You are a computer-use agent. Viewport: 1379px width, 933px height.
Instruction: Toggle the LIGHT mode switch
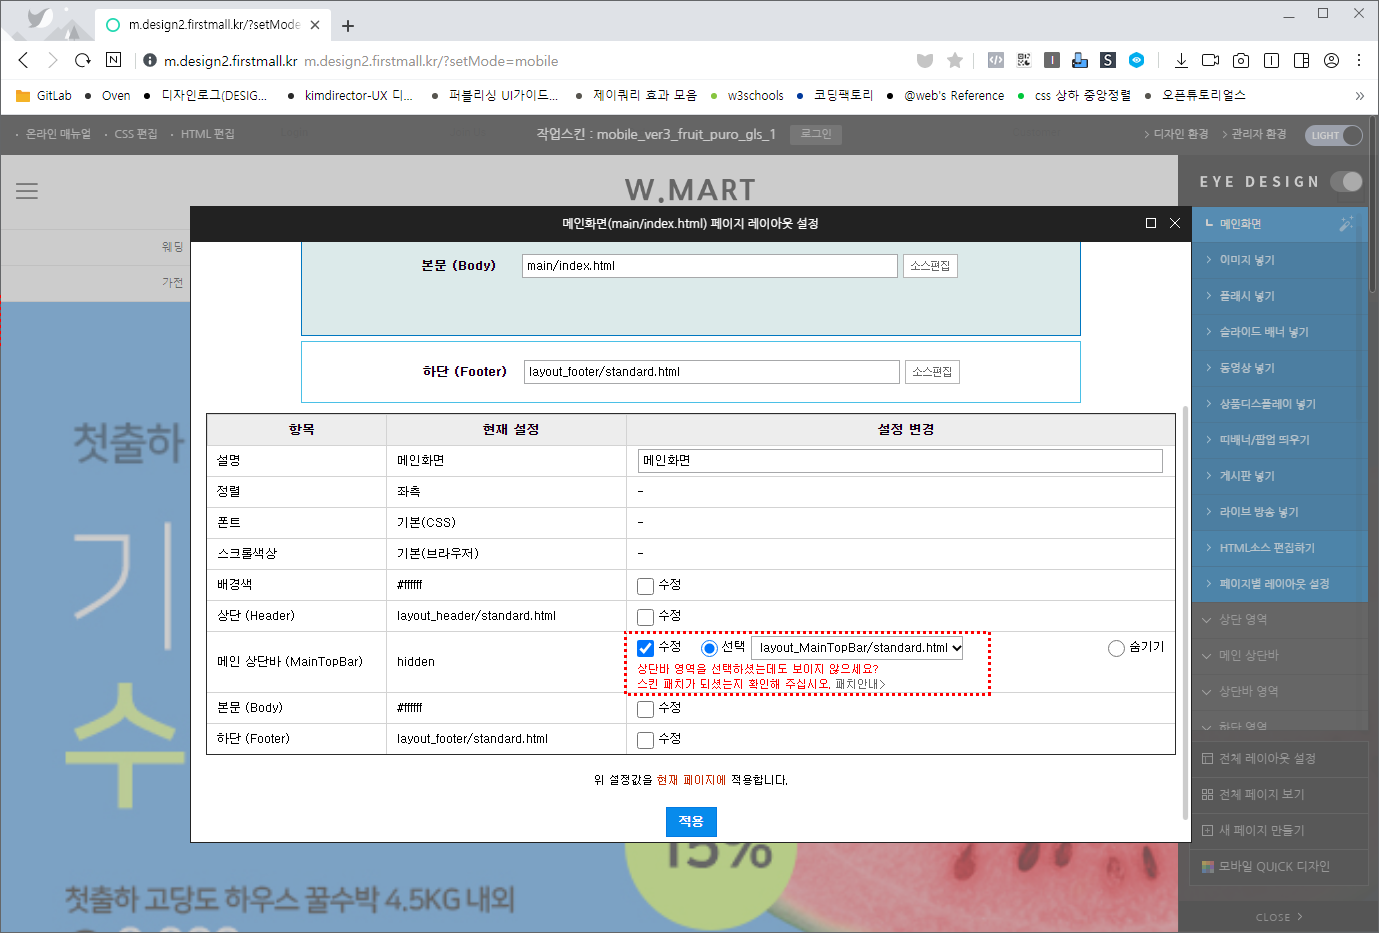click(1335, 135)
